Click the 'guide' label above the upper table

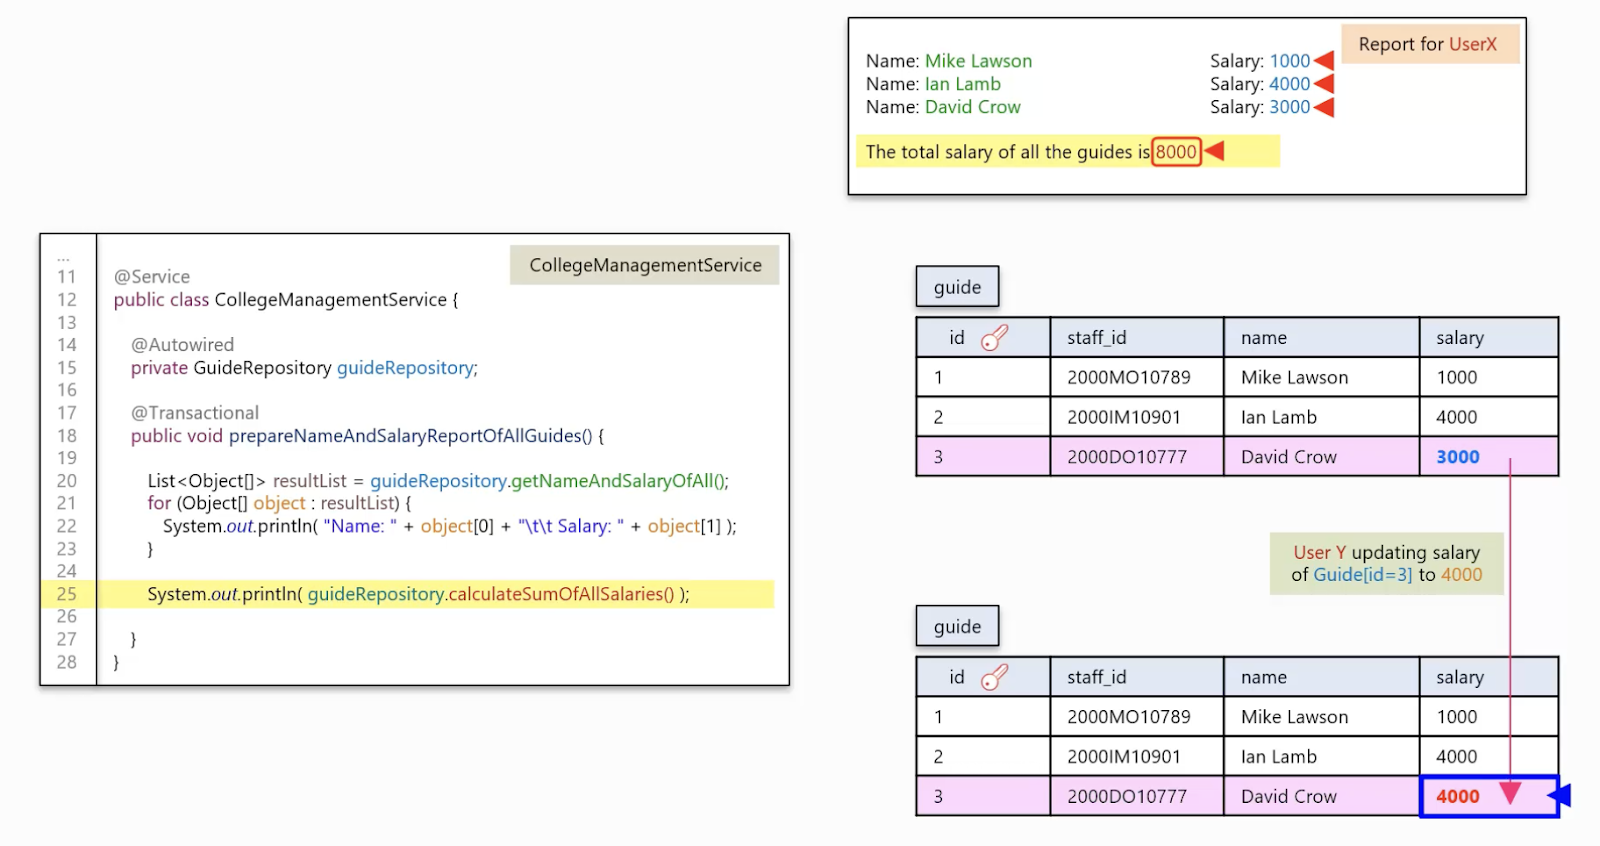pyautogui.click(x=957, y=287)
